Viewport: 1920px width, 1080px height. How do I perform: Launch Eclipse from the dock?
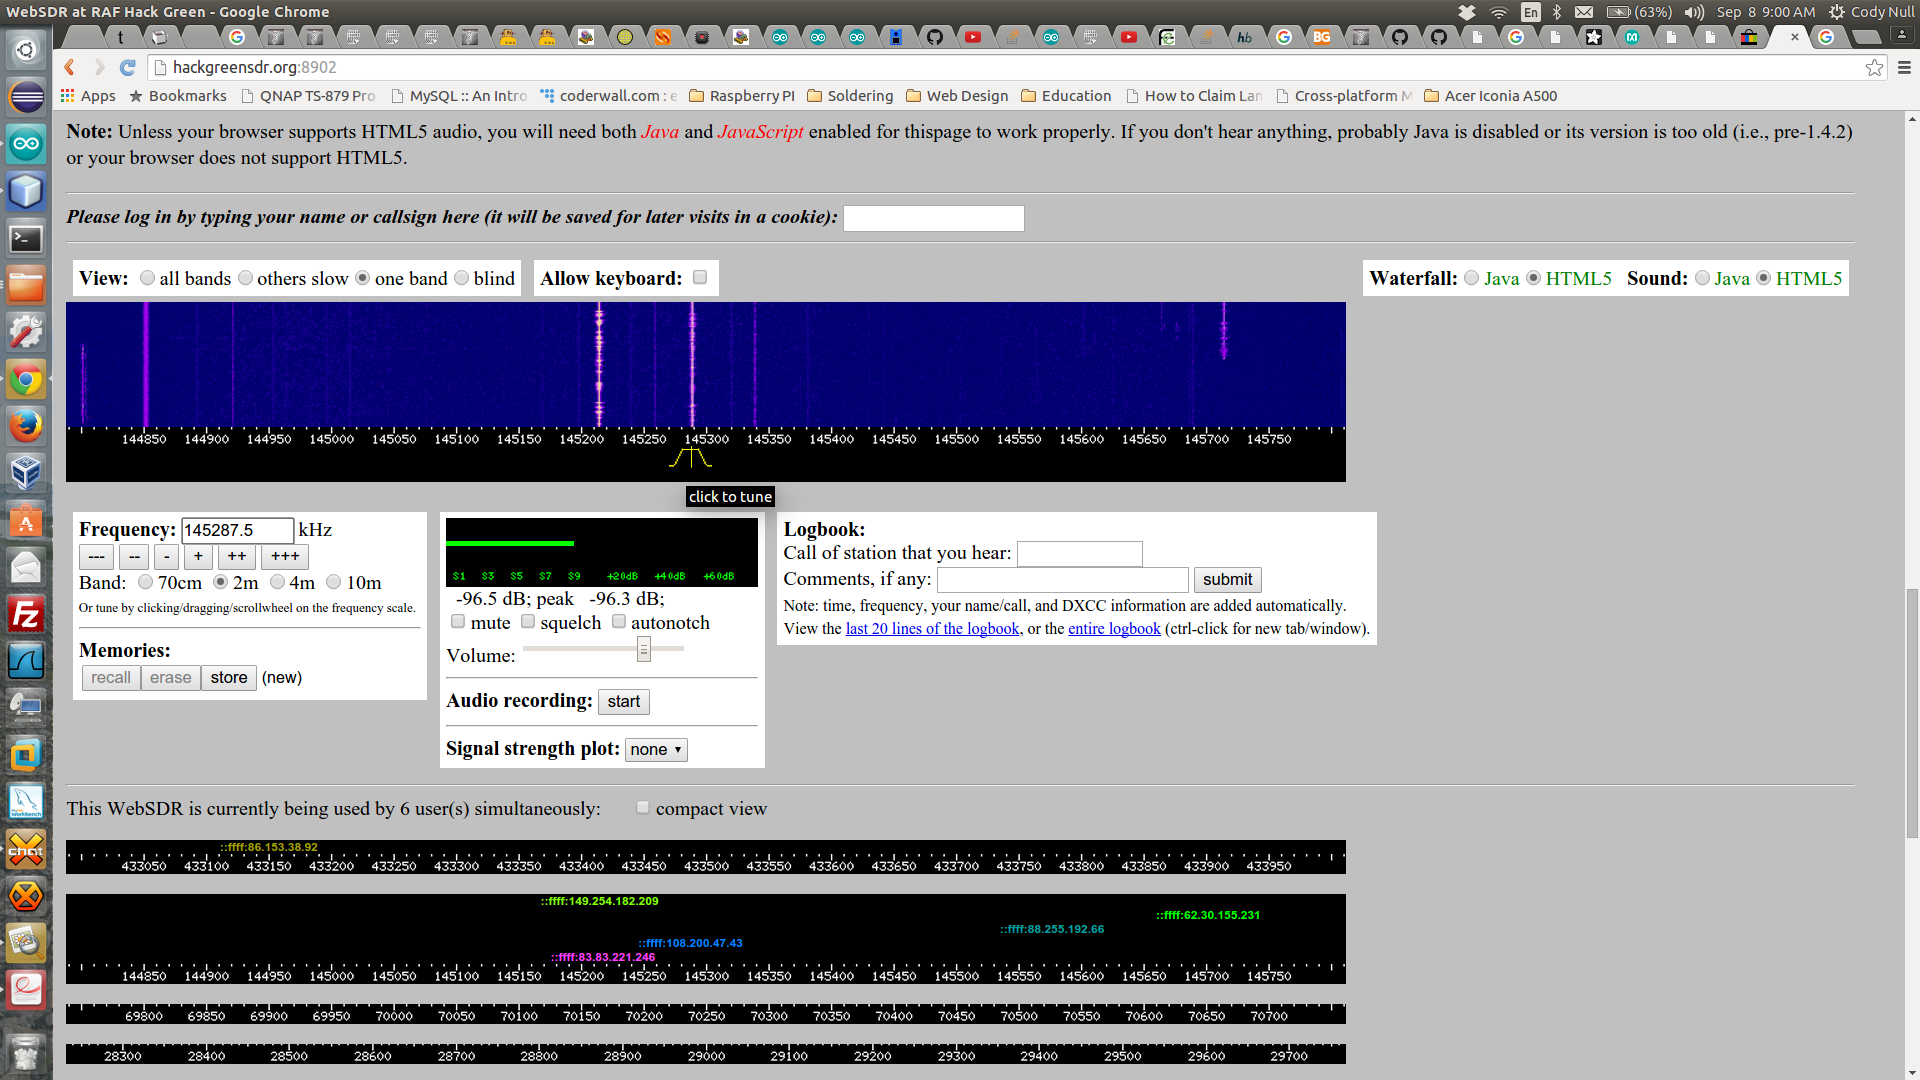click(x=26, y=97)
